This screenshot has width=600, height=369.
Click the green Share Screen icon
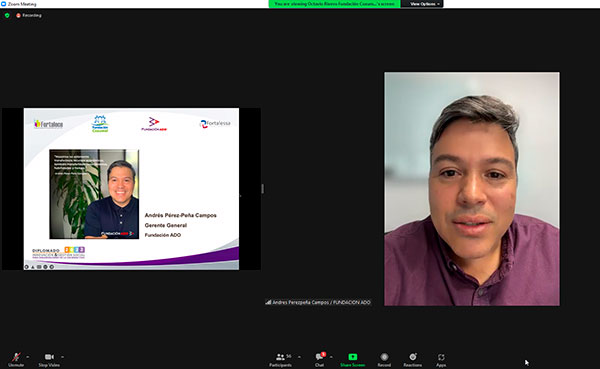click(x=353, y=357)
